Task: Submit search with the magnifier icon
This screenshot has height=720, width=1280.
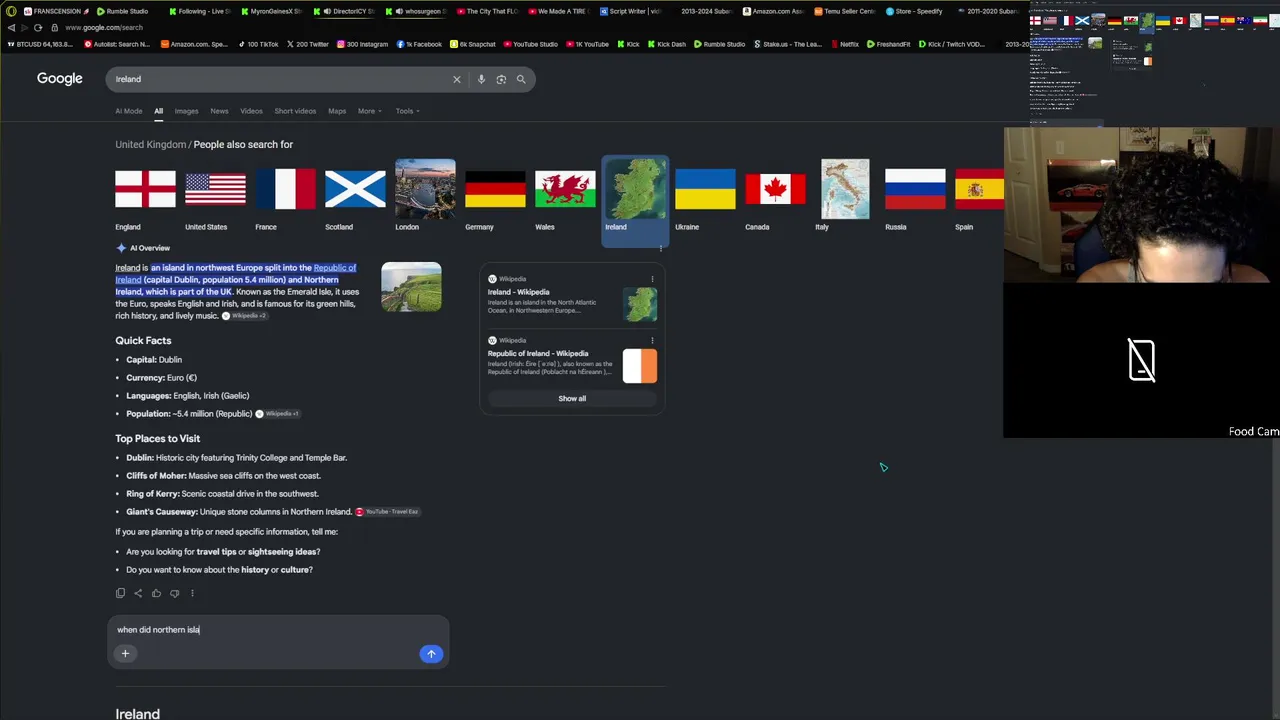Action: tap(521, 79)
